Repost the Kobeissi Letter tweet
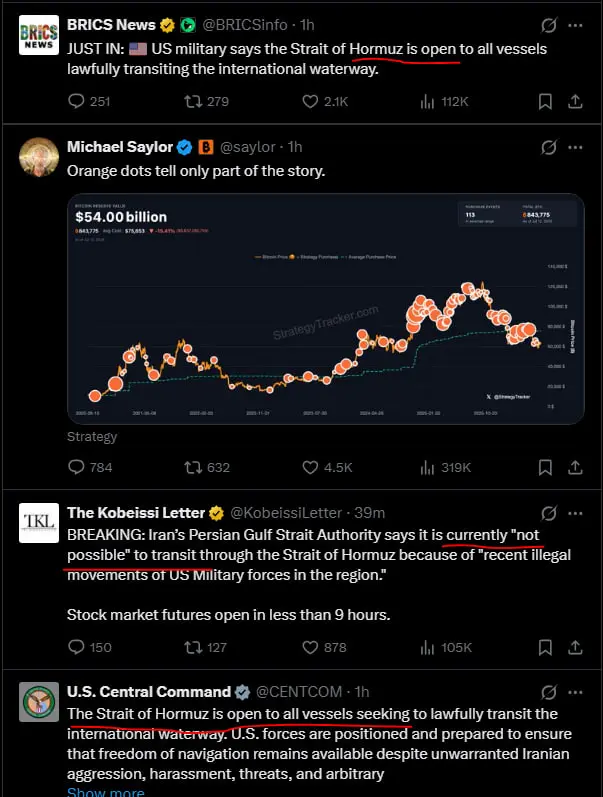Viewport: 603px width, 797px height. [x=205, y=647]
